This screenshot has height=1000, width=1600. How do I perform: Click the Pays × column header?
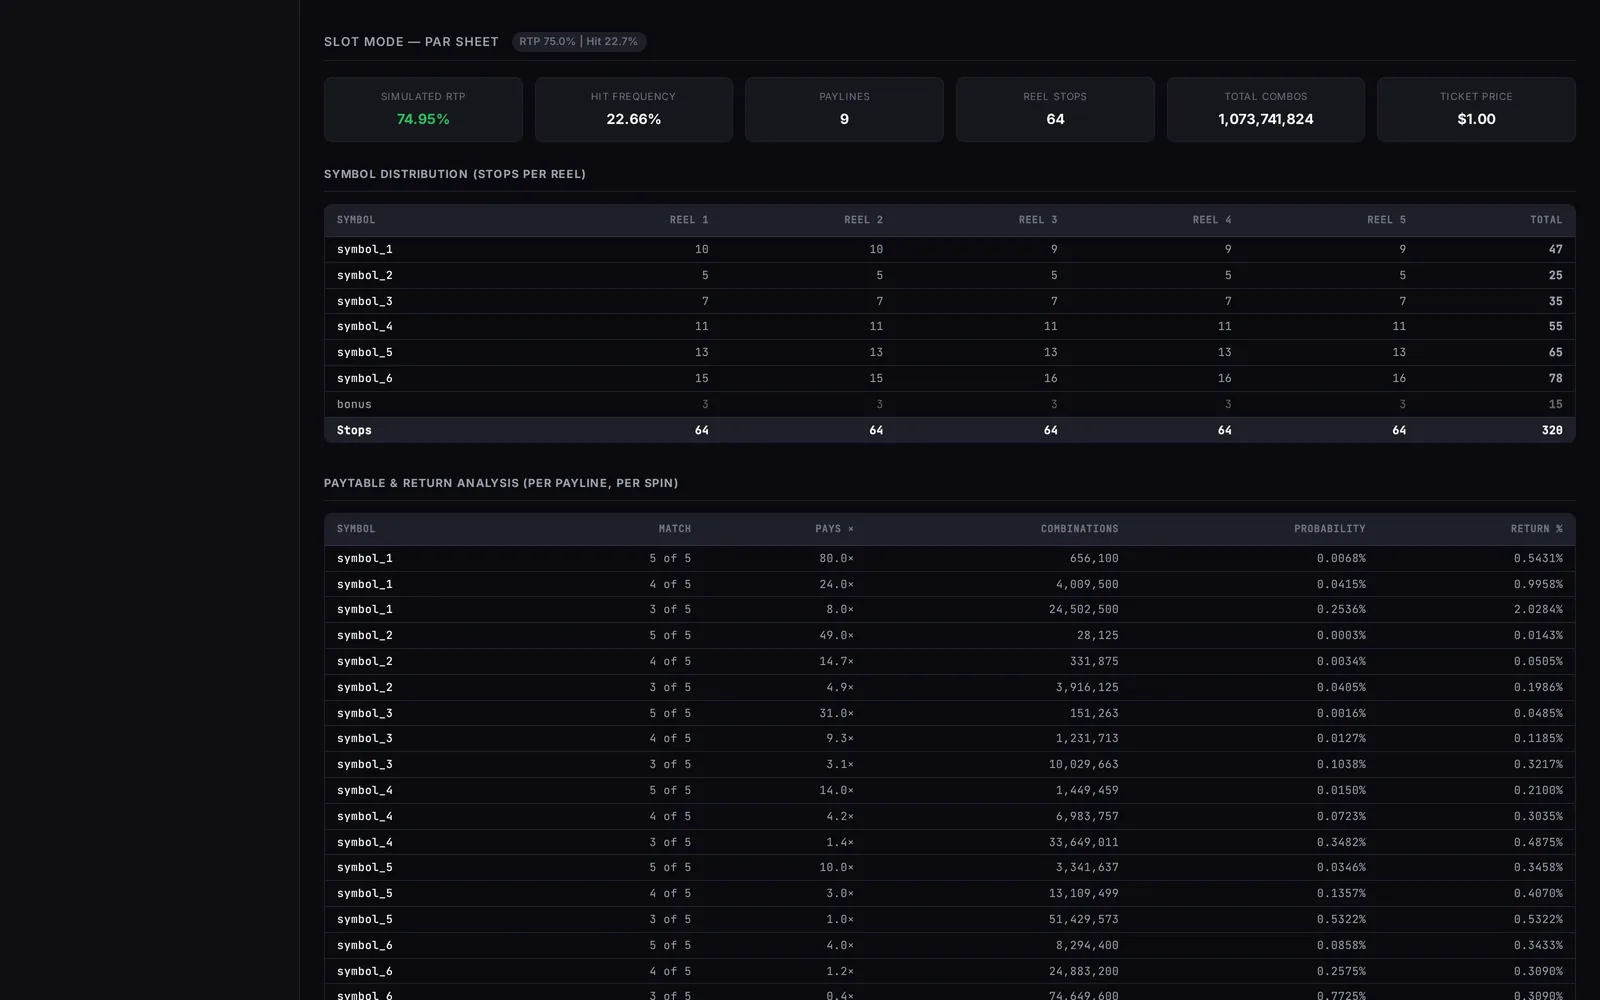835,529
